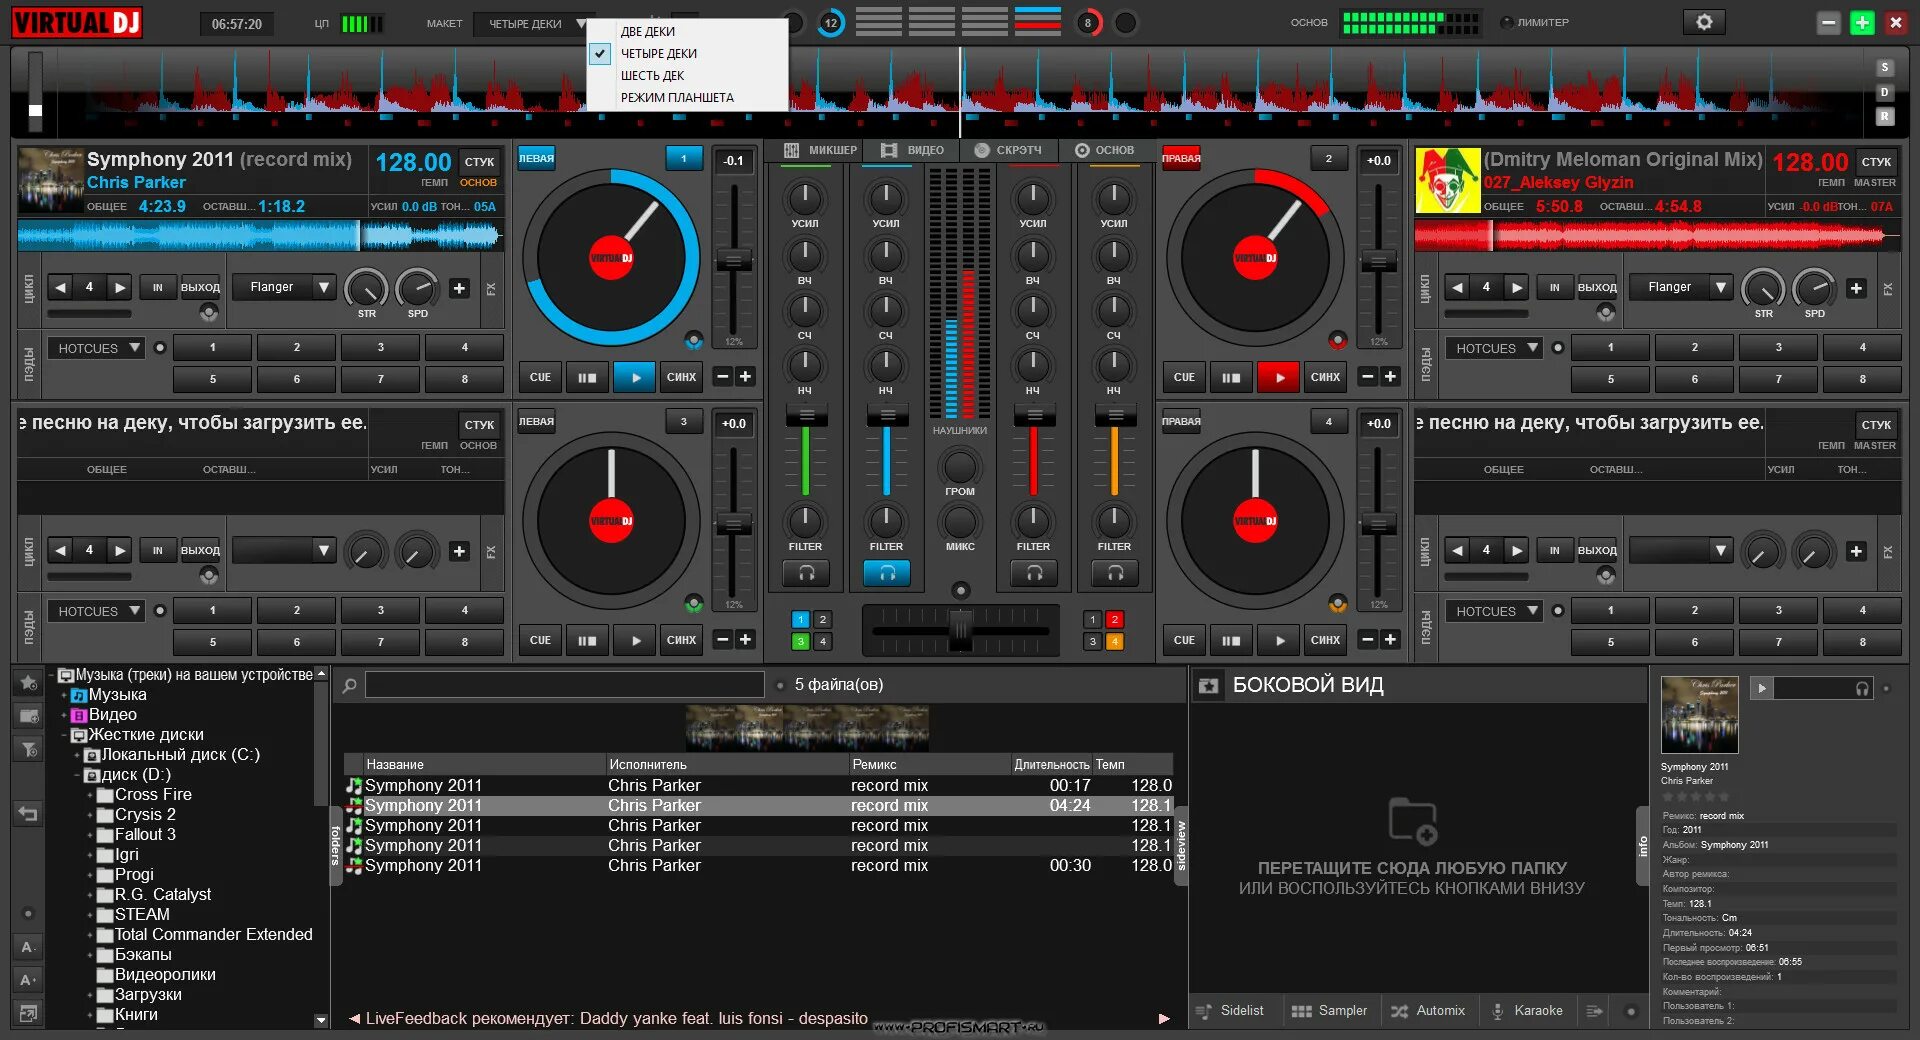1920x1040 pixels.
Task: Click the pitch minus button on deck 2
Action: 1367,377
